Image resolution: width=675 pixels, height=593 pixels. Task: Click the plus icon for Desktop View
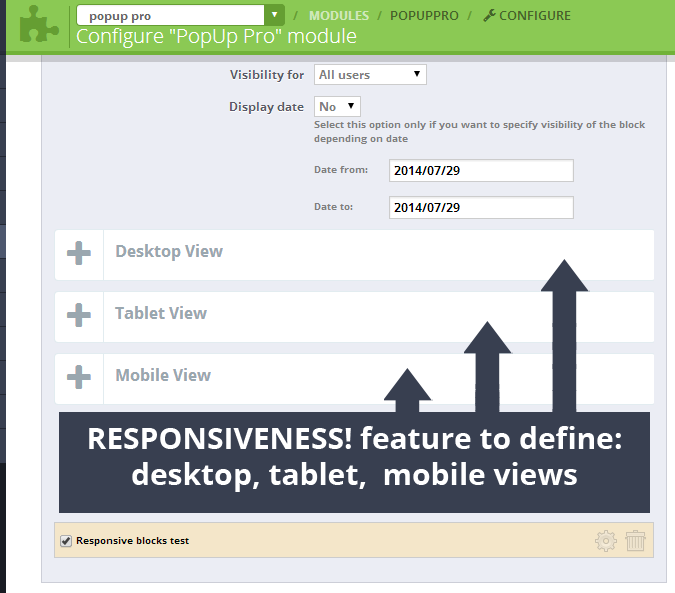79,254
